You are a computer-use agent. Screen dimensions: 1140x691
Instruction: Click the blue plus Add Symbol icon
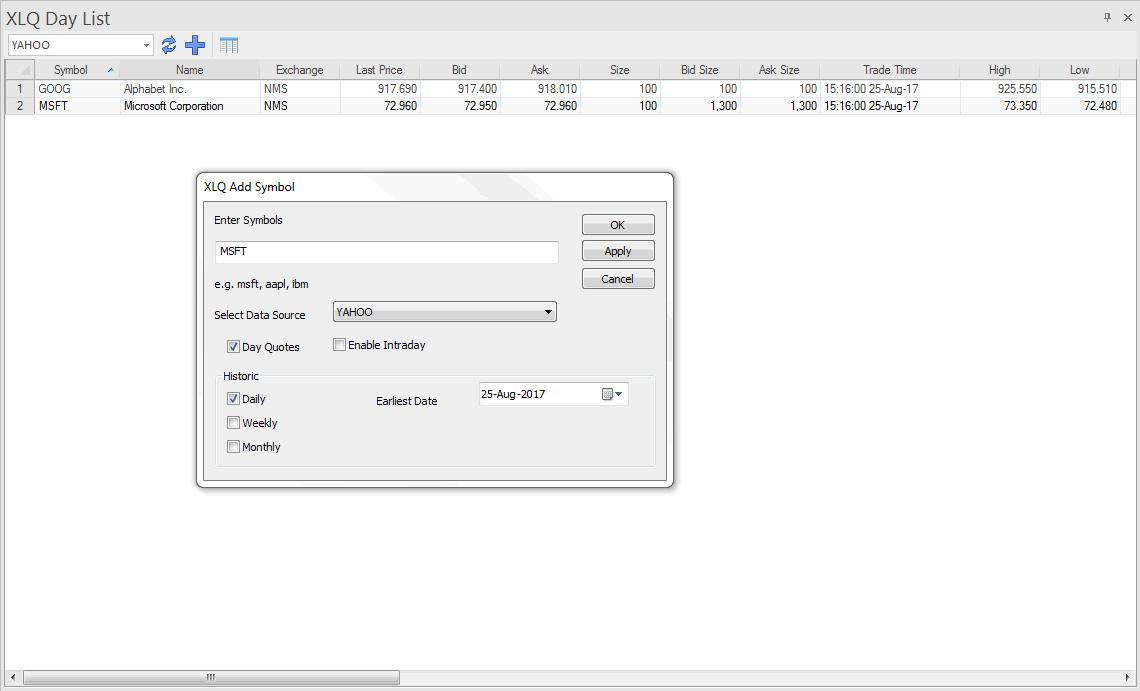point(195,44)
